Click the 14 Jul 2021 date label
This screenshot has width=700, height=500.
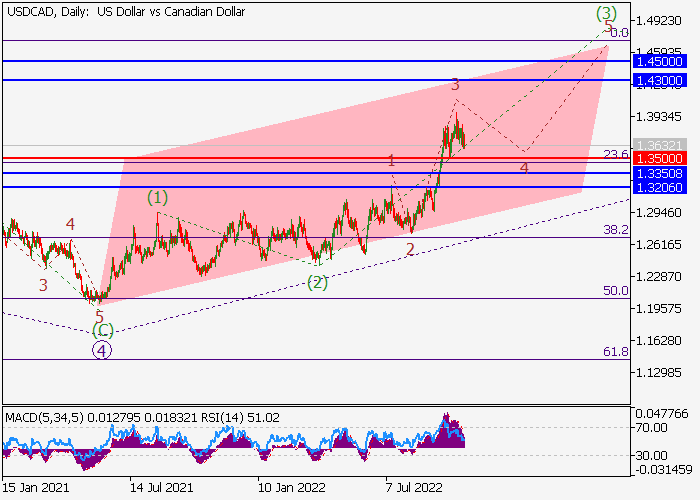click(x=162, y=488)
